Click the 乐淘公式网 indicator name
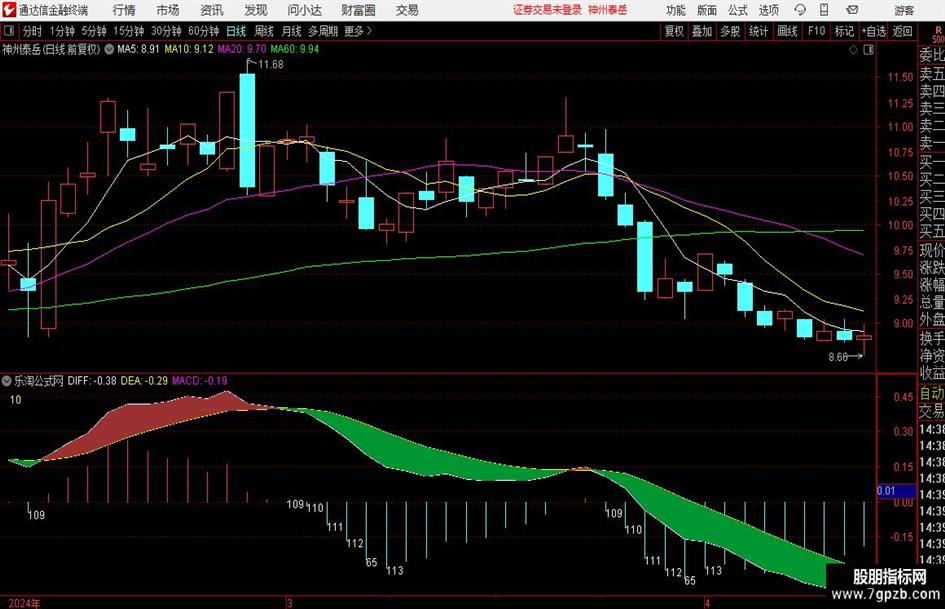945x609 pixels. click(x=39, y=380)
